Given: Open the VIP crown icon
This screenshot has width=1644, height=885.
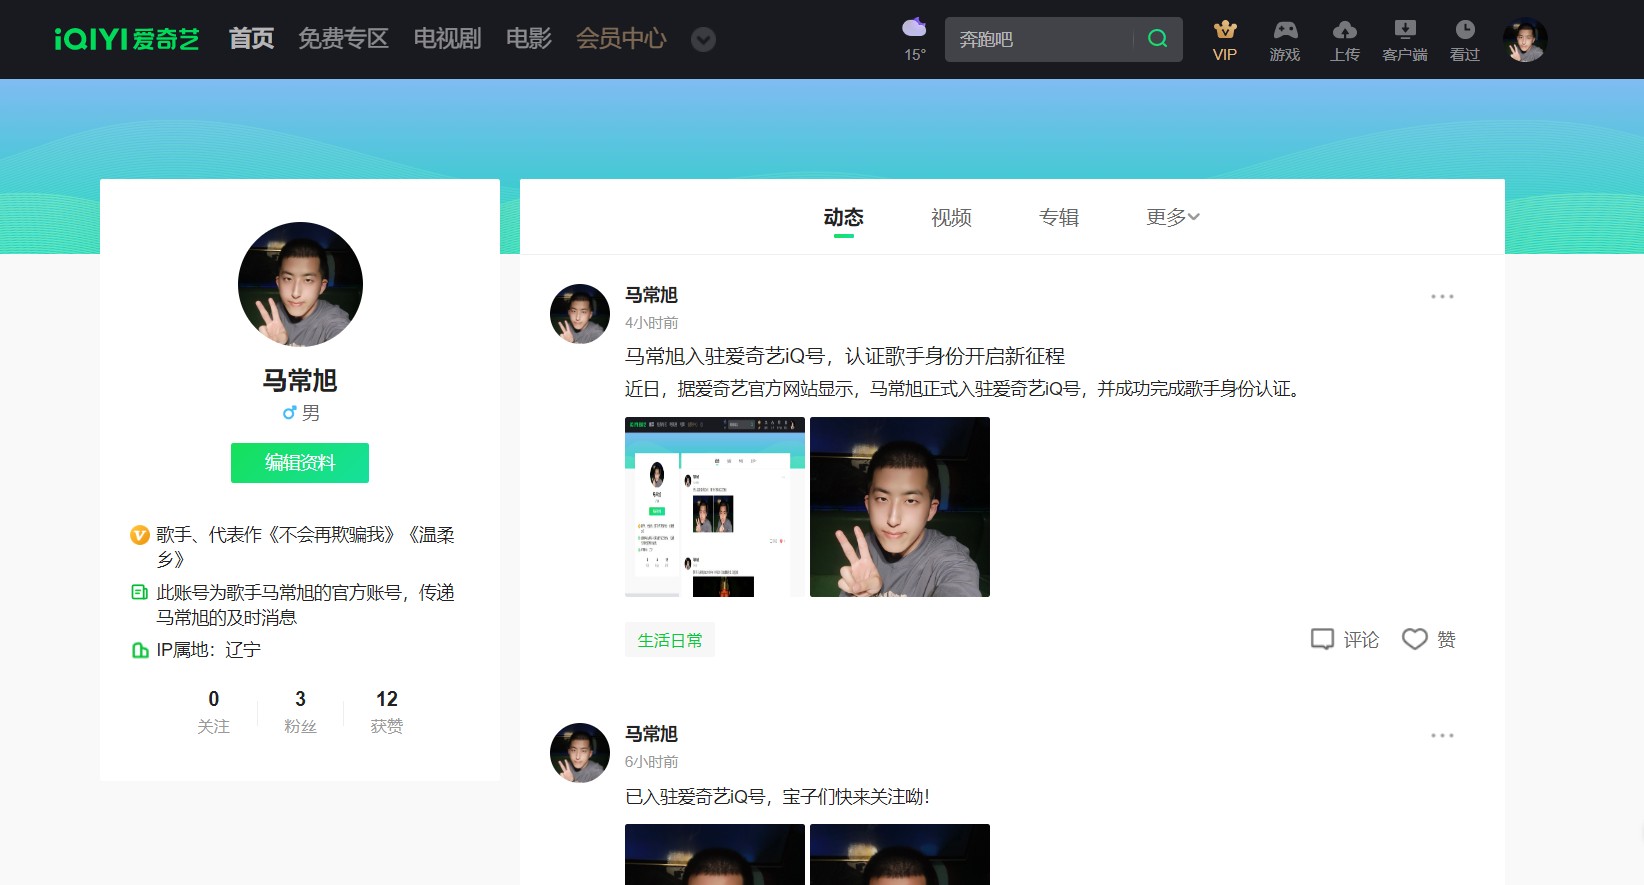Looking at the screenshot, I should tap(1225, 30).
